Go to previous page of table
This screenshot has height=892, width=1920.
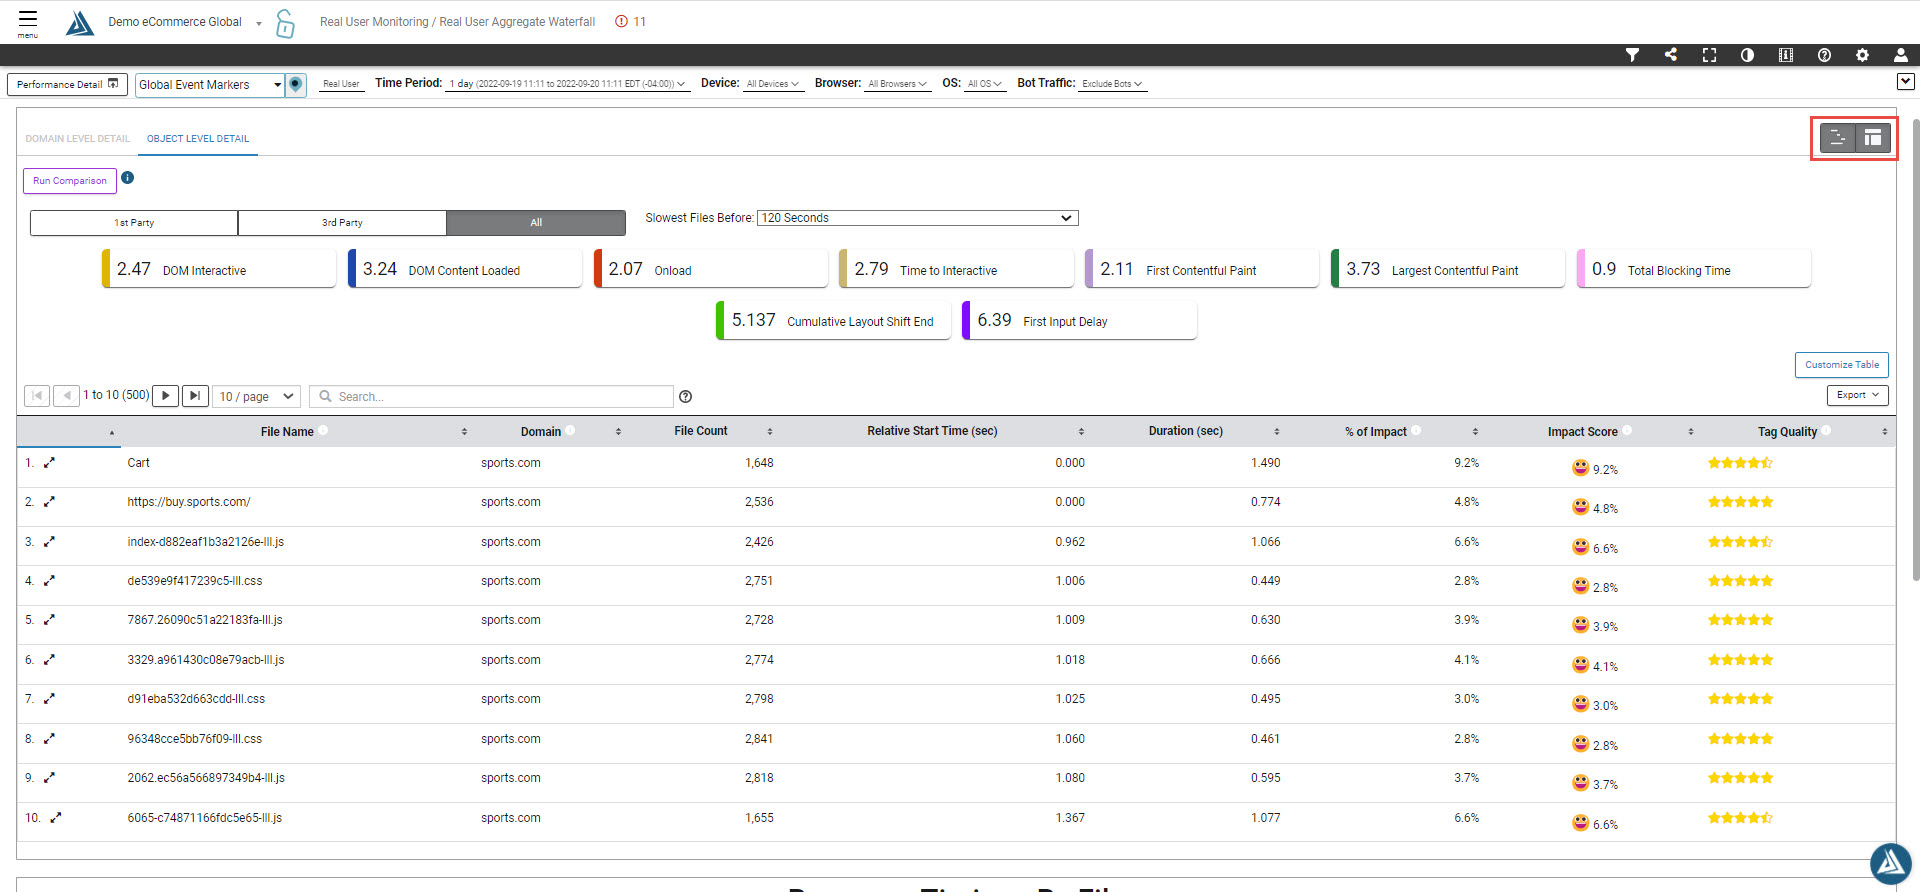point(66,396)
